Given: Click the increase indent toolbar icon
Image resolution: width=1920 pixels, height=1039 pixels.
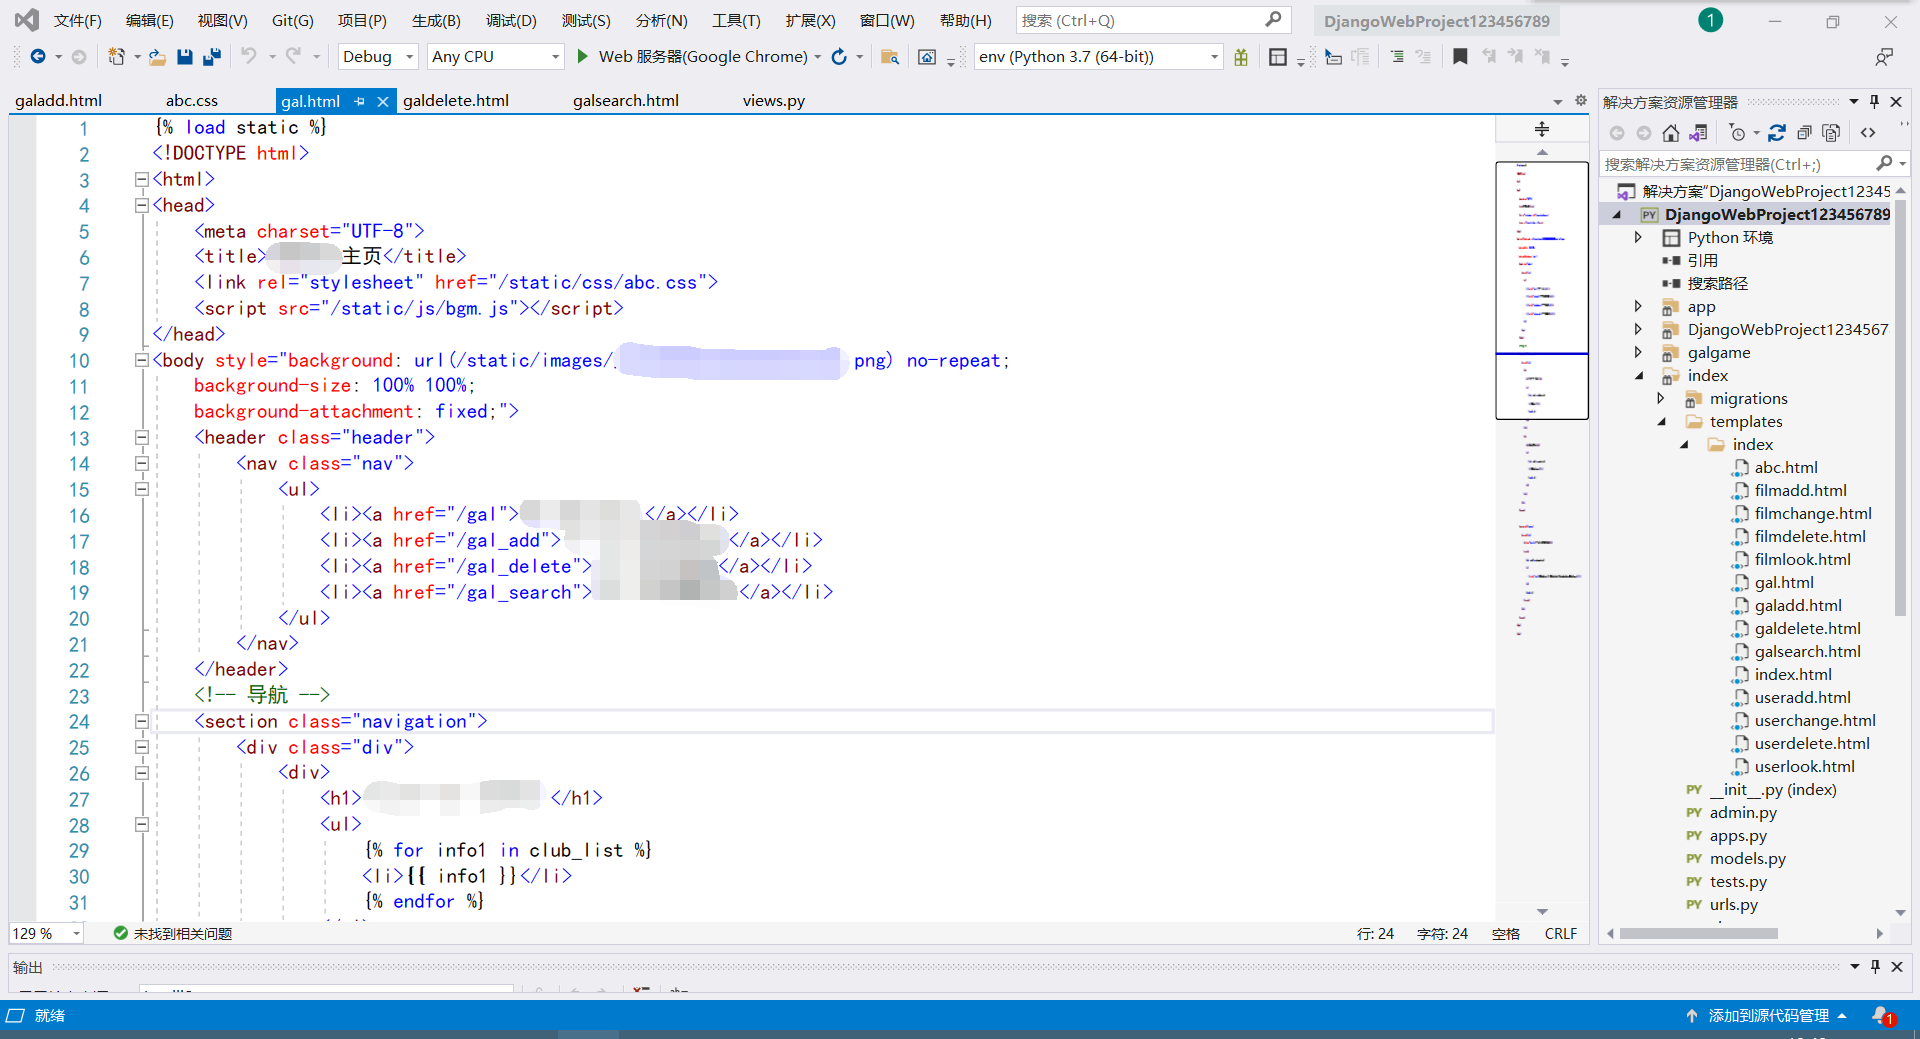Looking at the screenshot, I should point(1397,57).
